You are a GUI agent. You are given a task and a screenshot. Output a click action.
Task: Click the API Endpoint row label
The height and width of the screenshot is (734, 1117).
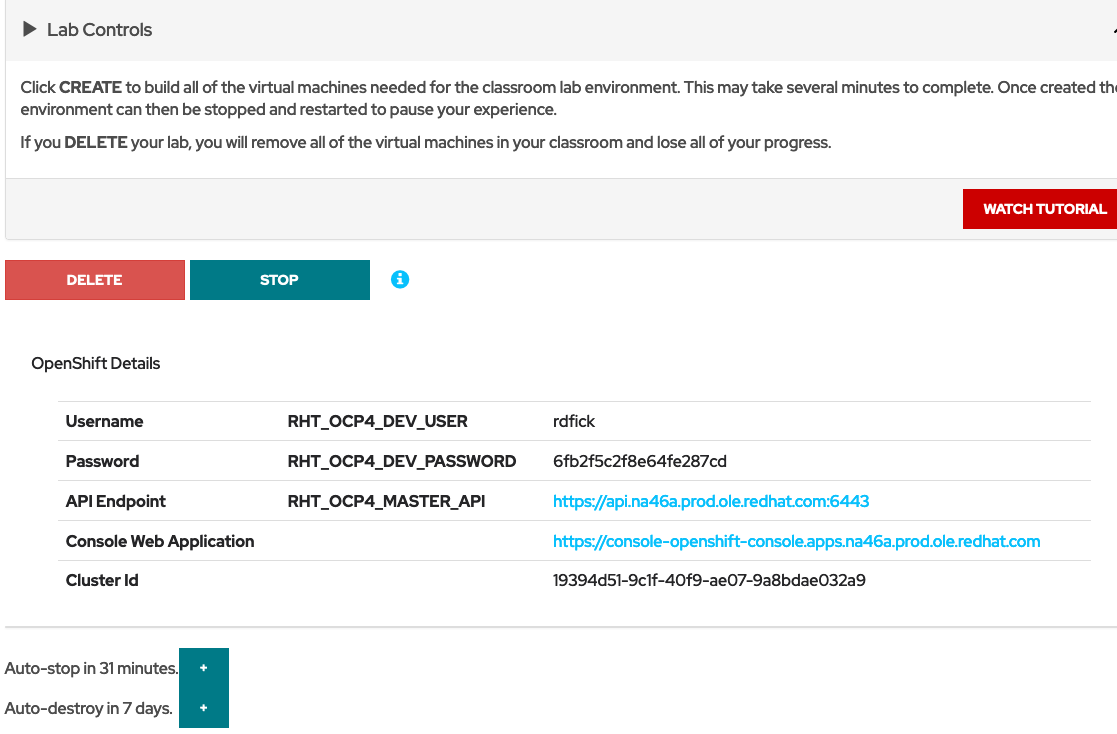(x=115, y=501)
